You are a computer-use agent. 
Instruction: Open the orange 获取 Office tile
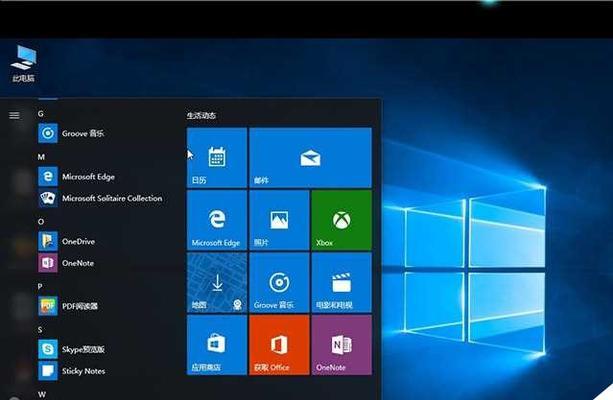(x=279, y=345)
